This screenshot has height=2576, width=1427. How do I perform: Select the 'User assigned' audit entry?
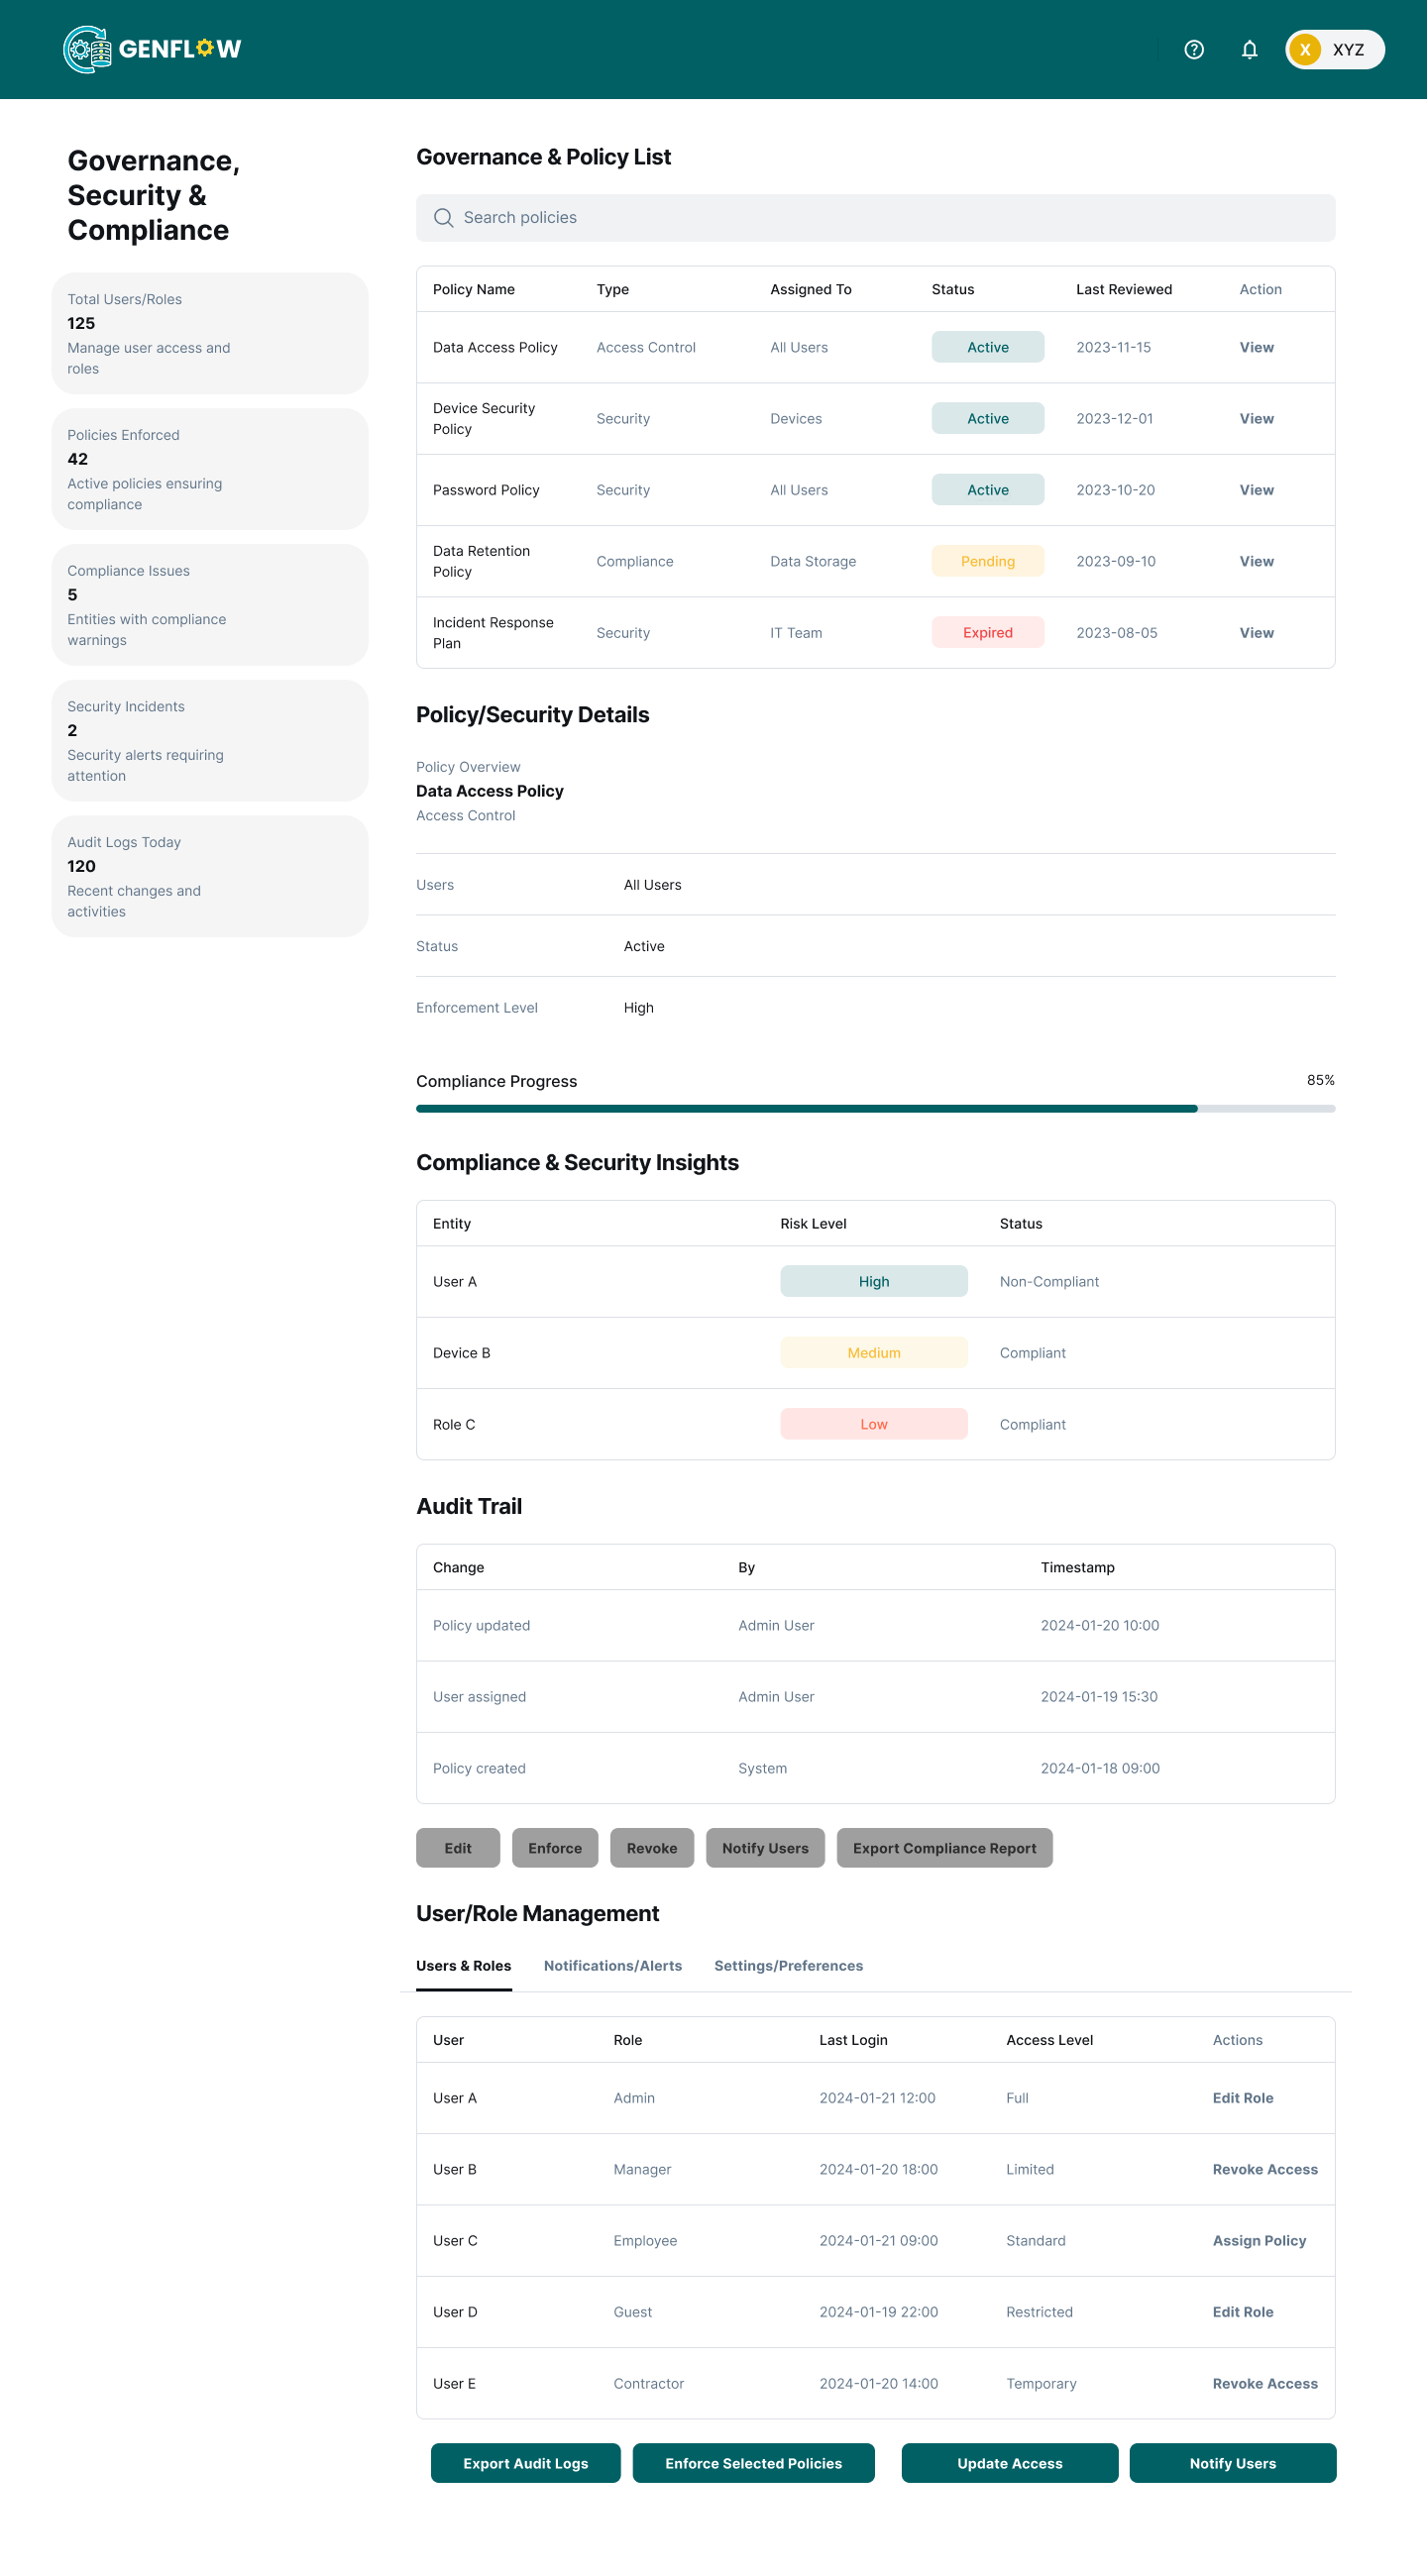coord(875,1697)
